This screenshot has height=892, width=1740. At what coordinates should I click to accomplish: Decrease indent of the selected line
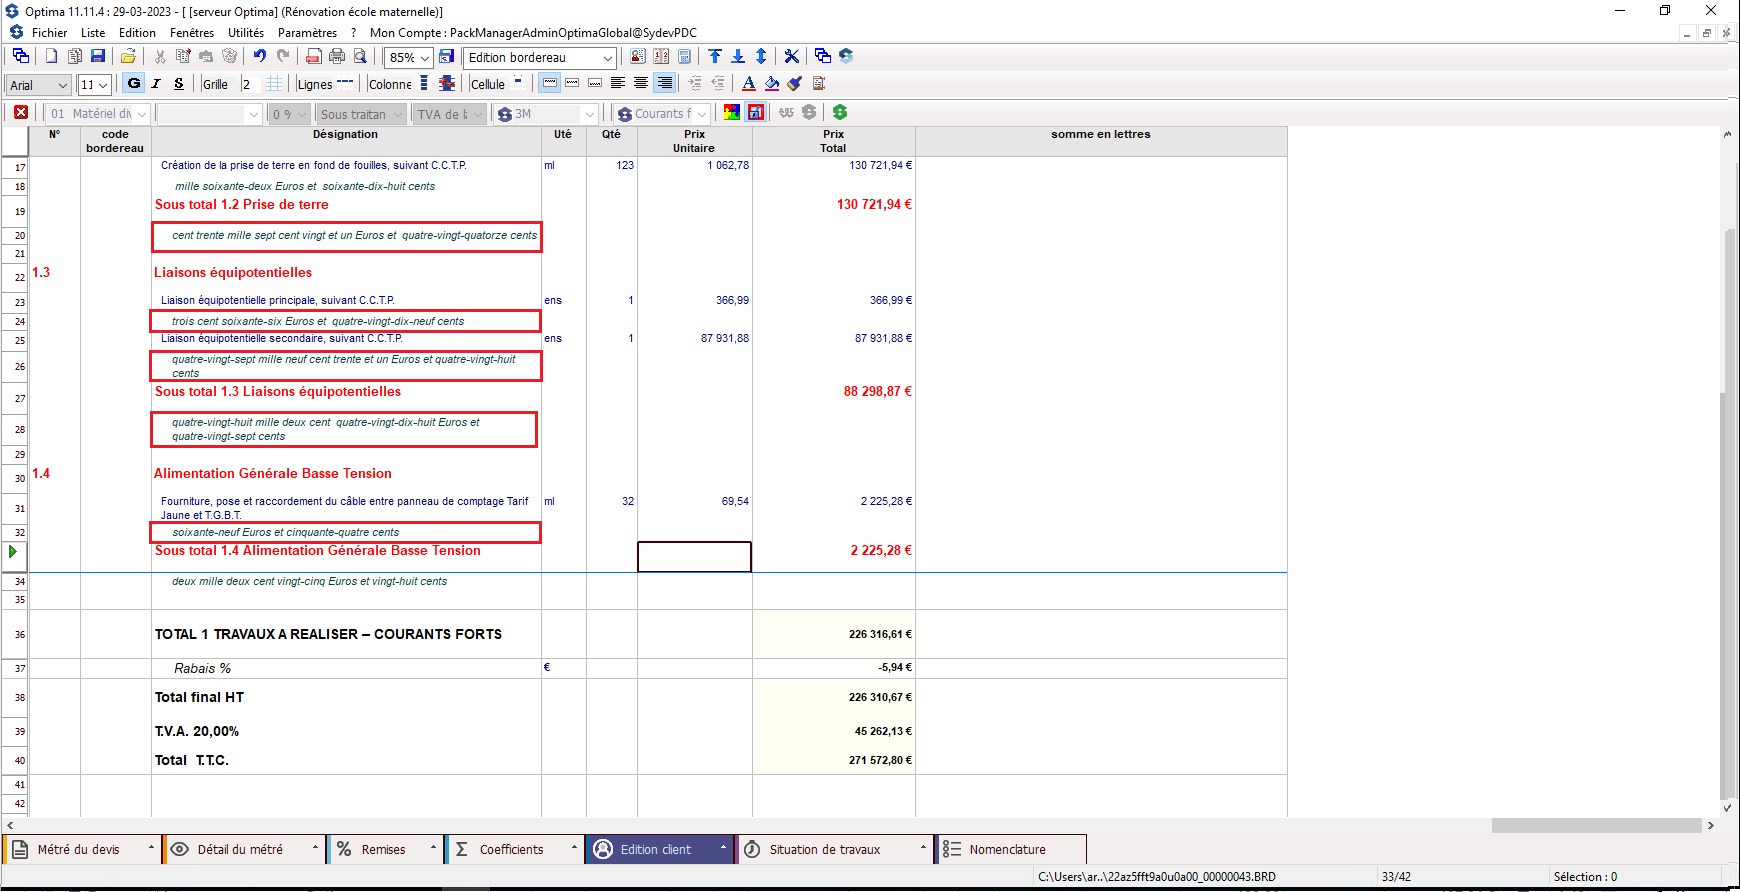pos(717,84)
